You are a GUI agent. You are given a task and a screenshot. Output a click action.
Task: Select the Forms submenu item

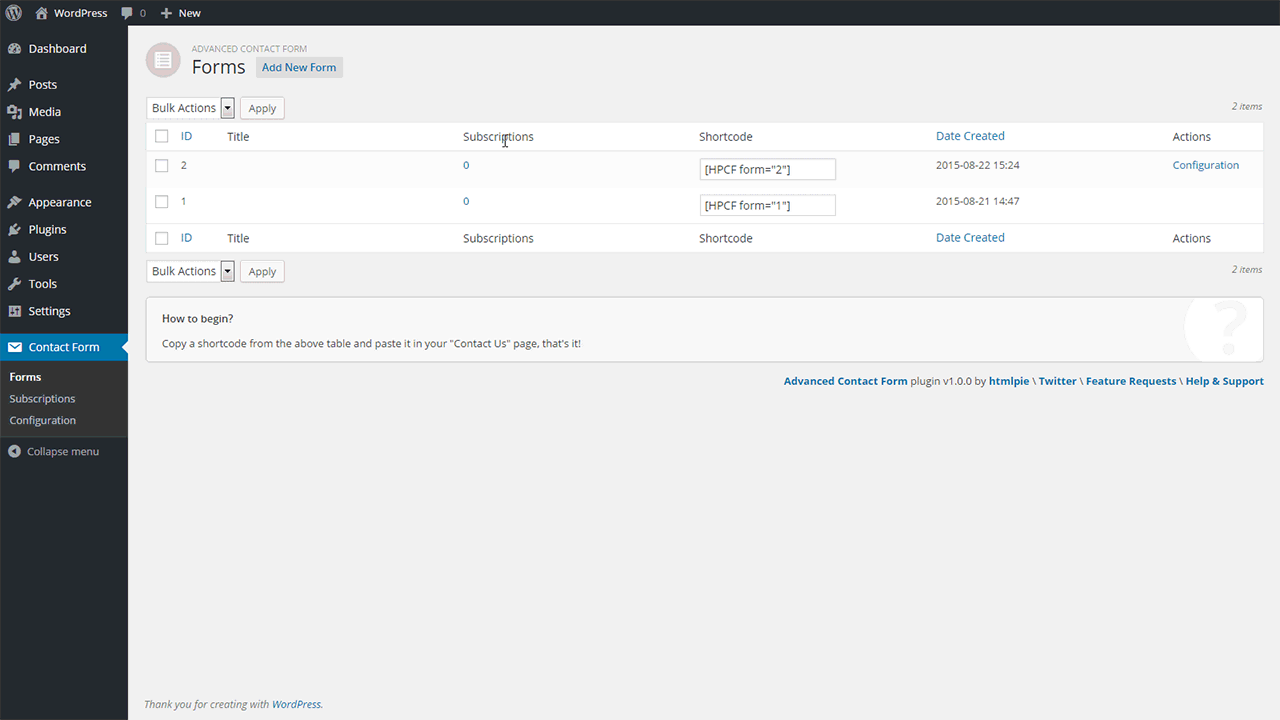[x=25, y=377]
